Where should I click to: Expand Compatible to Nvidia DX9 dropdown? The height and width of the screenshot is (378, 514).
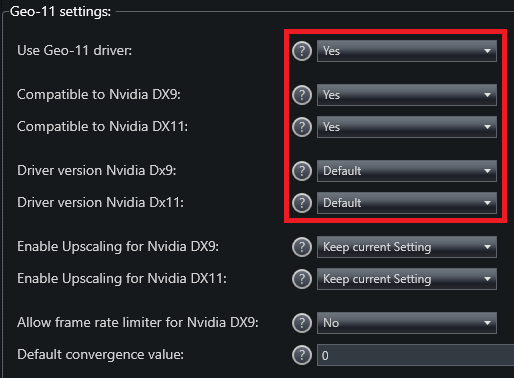point(407,95)
